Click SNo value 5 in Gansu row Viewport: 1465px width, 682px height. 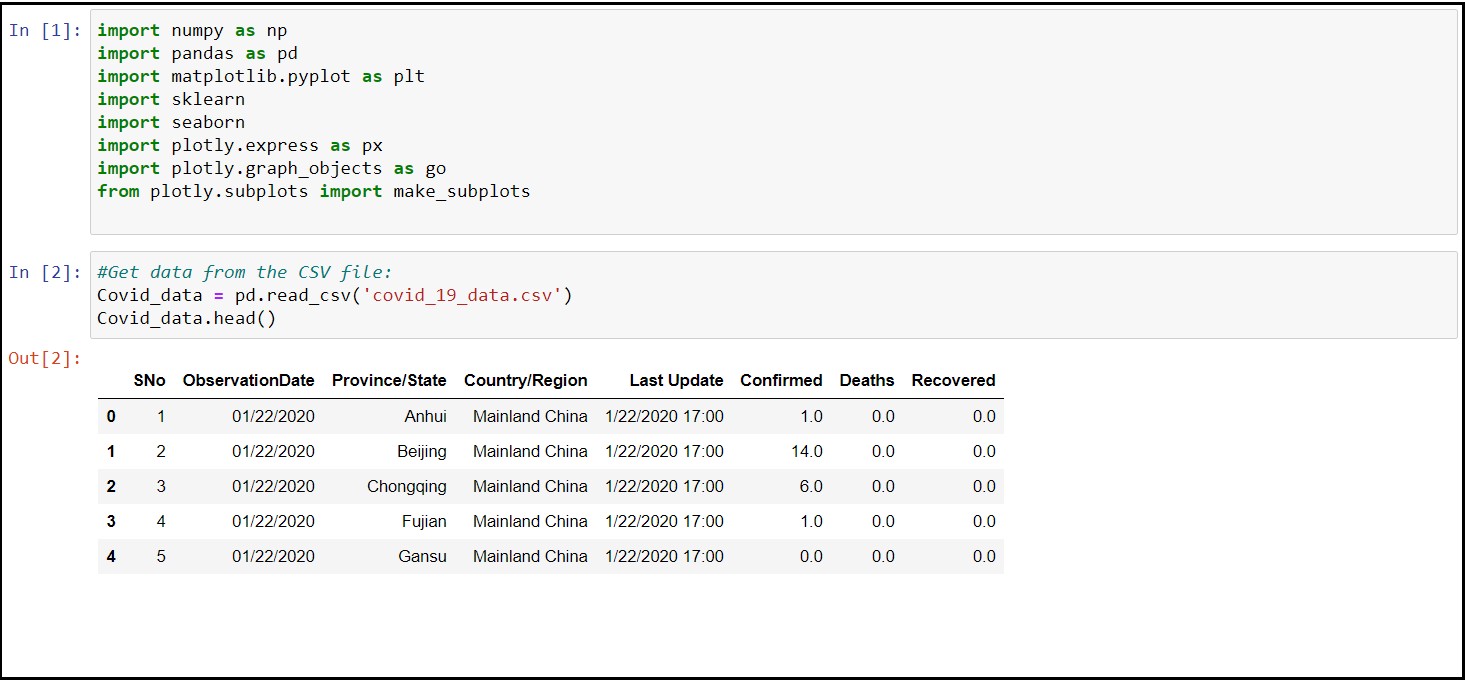[161, 556]
